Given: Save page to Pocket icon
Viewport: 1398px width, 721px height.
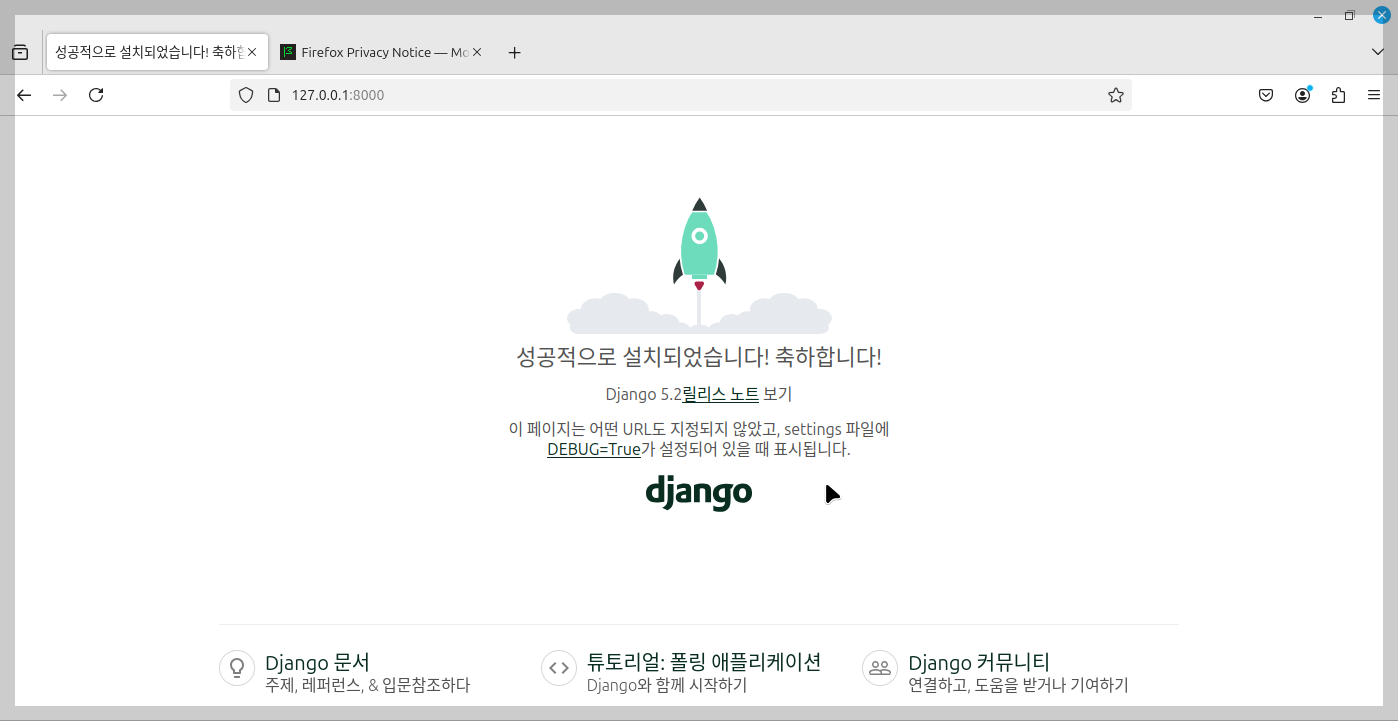Looking at the screenshot, I should pyautogui.click(x=1266, y=95).
